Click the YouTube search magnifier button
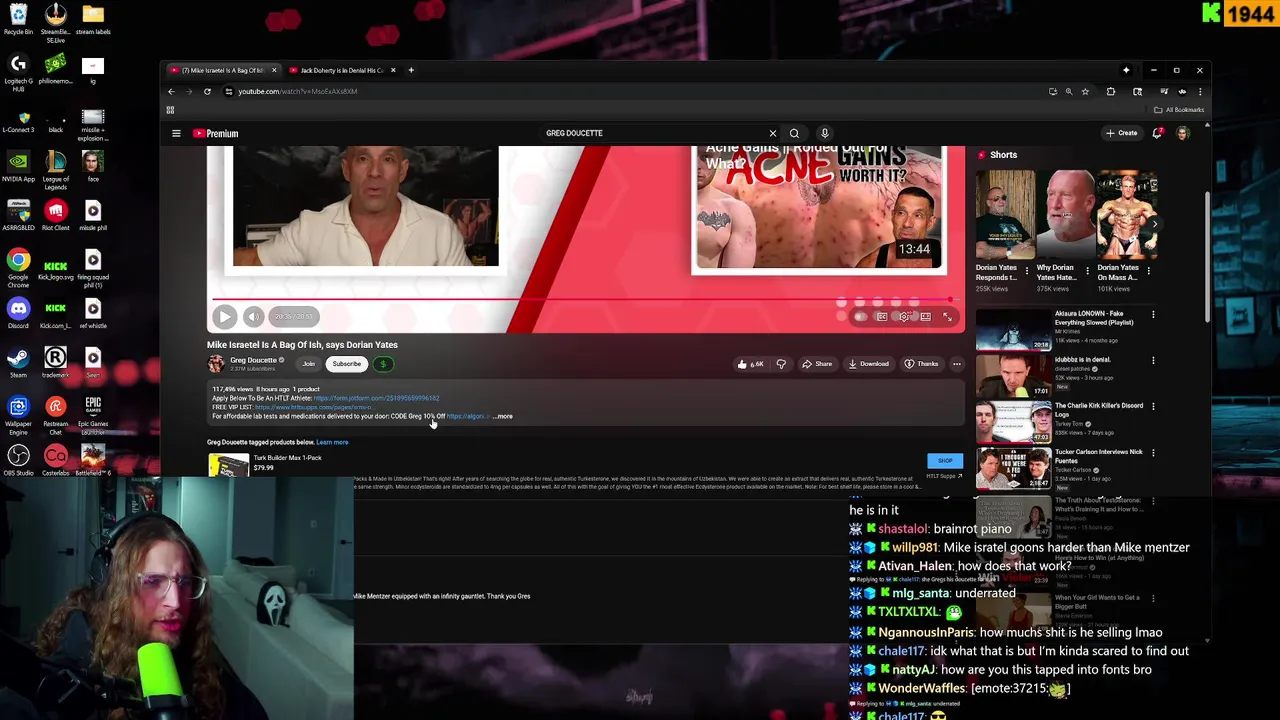 tap(794, 133)
